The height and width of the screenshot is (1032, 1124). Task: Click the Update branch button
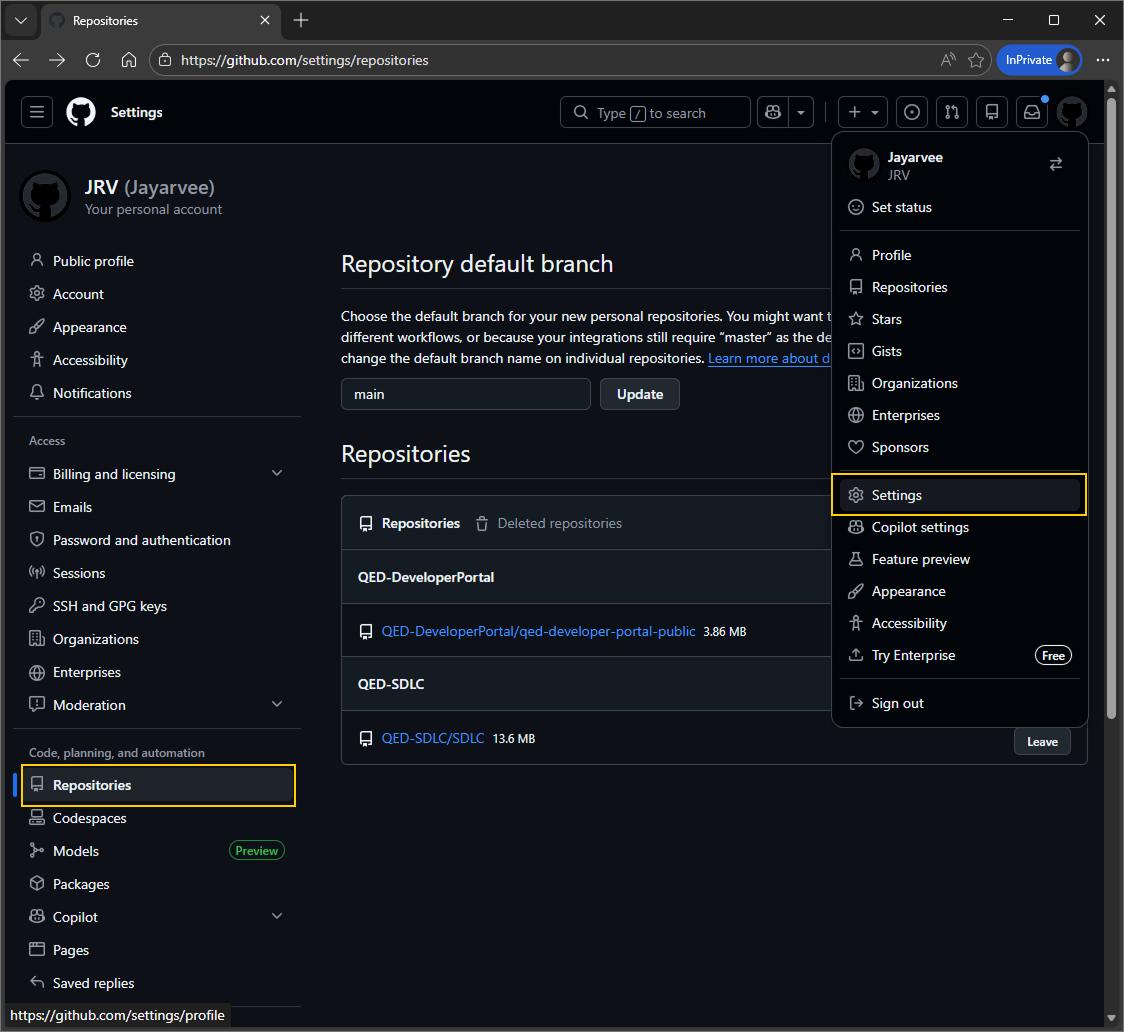pyautogui.click(x=639, y=394)
